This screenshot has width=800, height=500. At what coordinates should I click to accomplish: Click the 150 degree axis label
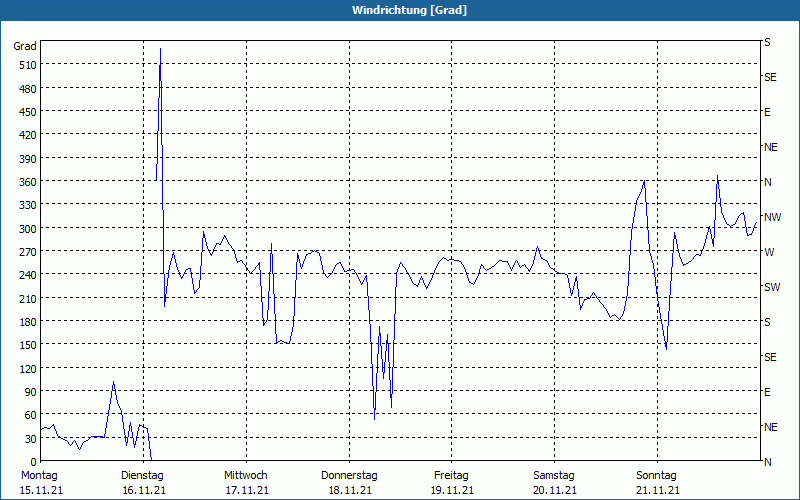coord(28,345)
